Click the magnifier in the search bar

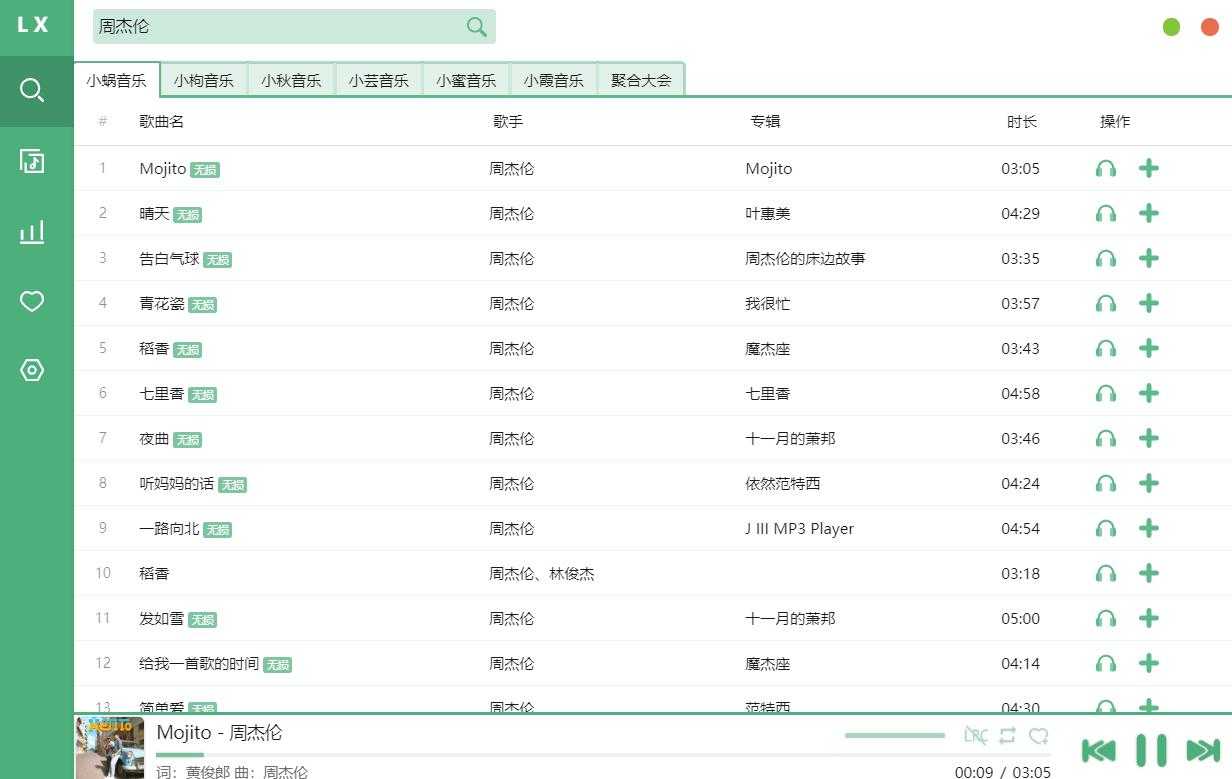tap(475, 26)
